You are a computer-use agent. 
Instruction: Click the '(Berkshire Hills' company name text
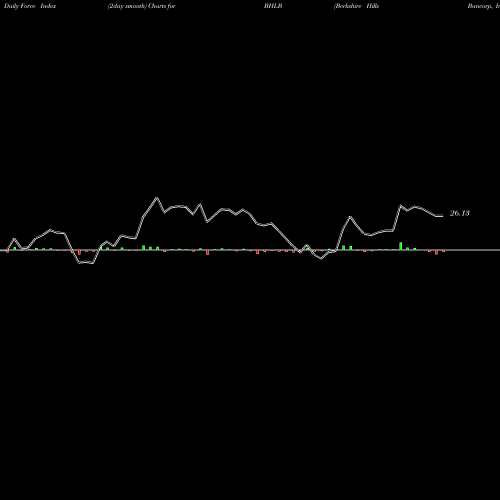click(356, 6)
